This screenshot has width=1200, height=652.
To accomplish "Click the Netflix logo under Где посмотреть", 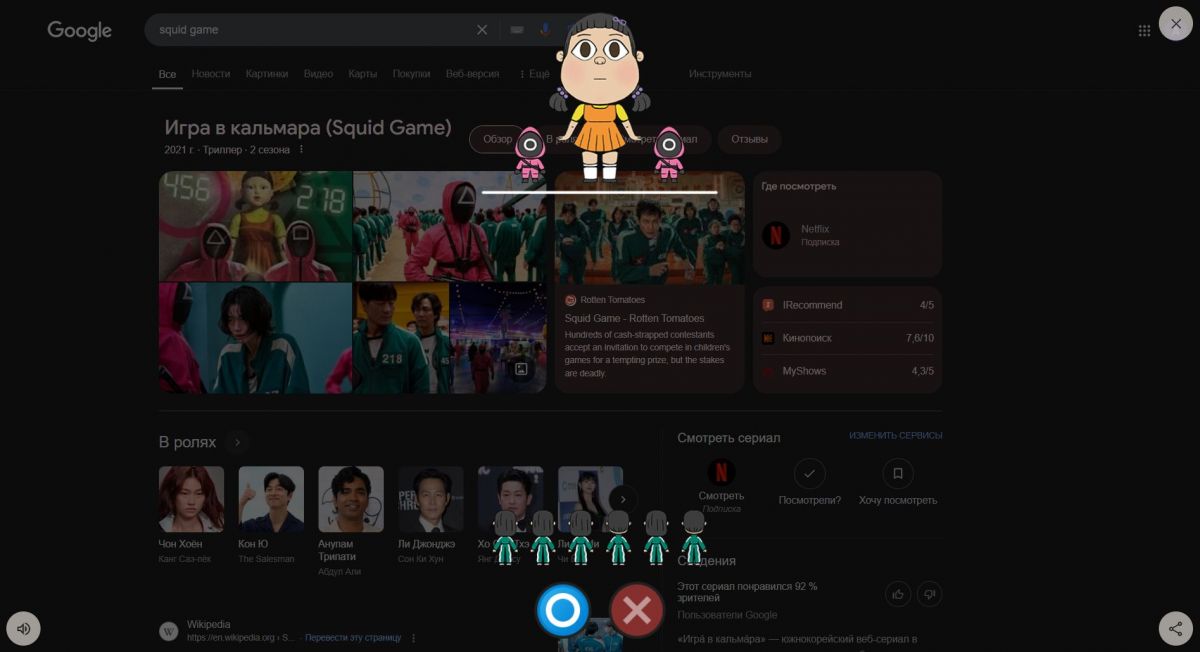I will coord(776,235).
